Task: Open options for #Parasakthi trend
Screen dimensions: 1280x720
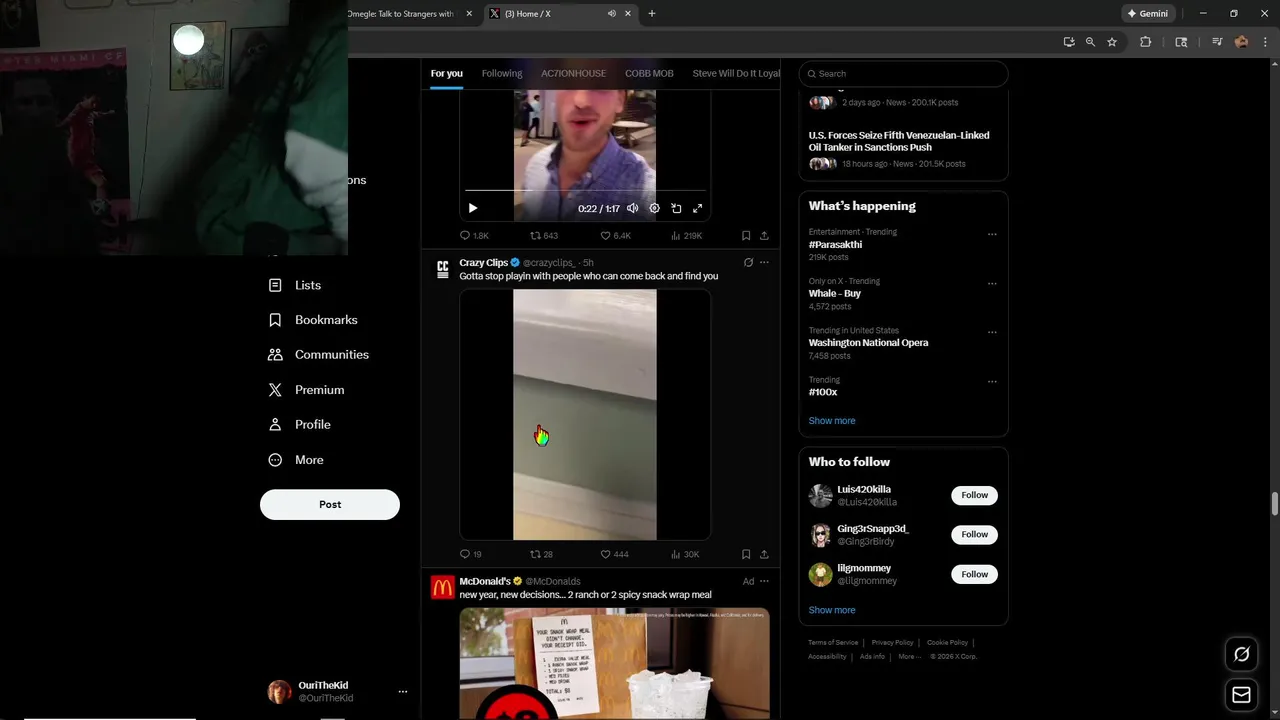Action: [992, 234]
